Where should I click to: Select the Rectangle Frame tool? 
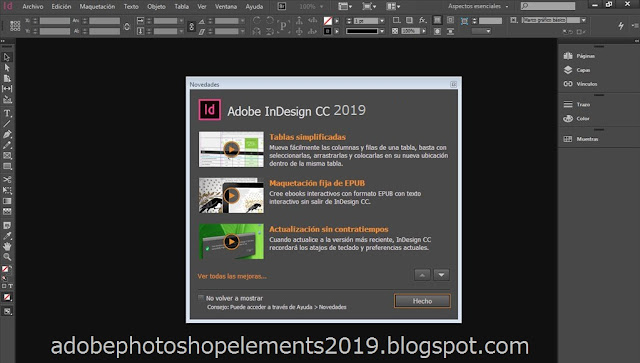7,156
